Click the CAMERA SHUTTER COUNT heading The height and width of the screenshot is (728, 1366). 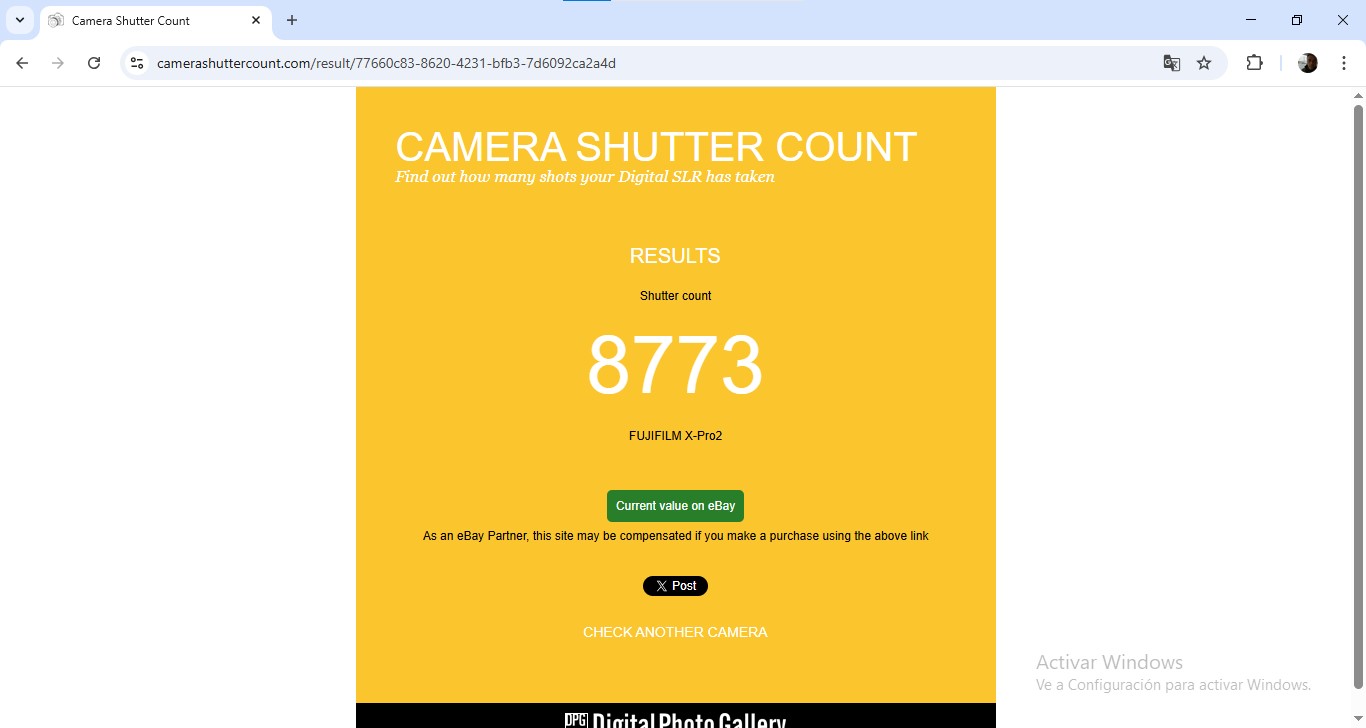coord(656,147)
